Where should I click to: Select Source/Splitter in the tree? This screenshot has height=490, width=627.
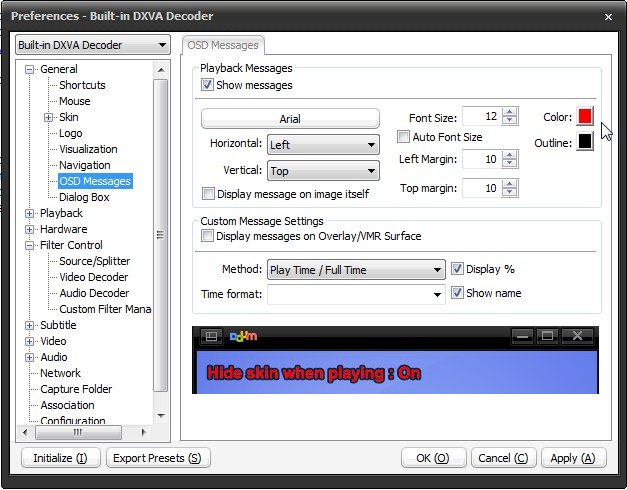pyautogui.click(x=95, y=261)
